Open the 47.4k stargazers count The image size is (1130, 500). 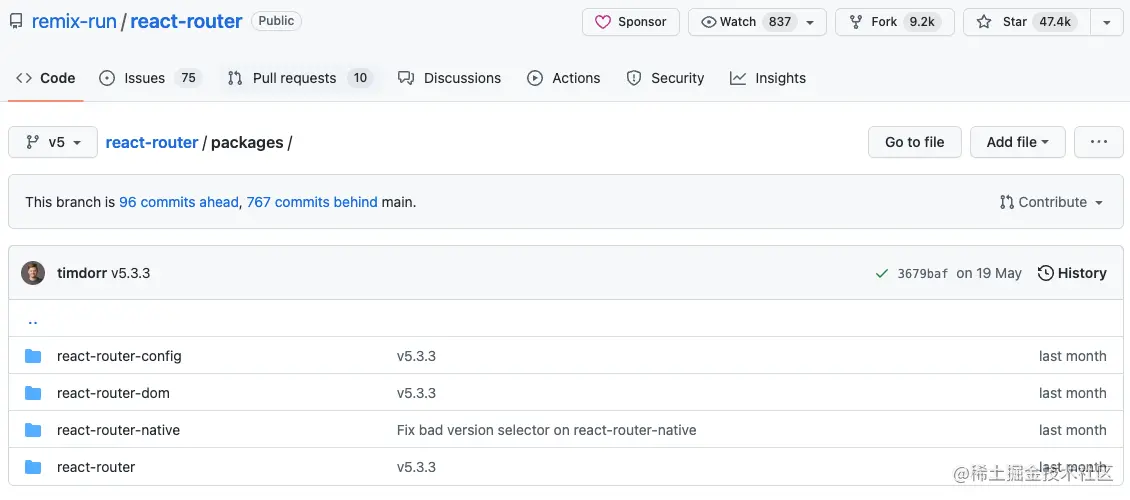[1055, 22]
